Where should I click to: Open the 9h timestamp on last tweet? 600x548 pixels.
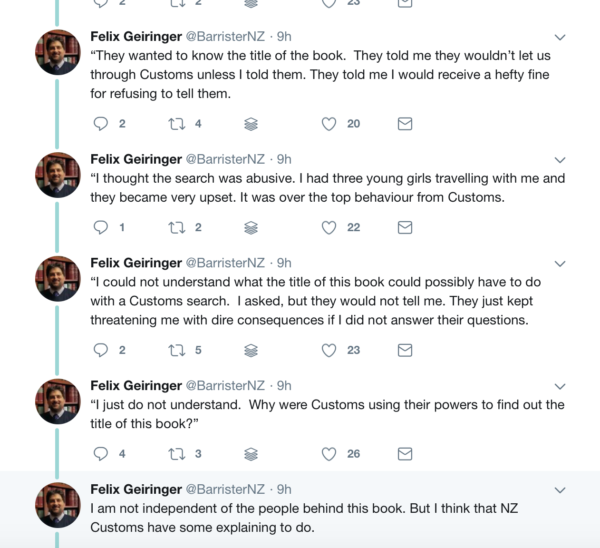[x=285, y=489]
